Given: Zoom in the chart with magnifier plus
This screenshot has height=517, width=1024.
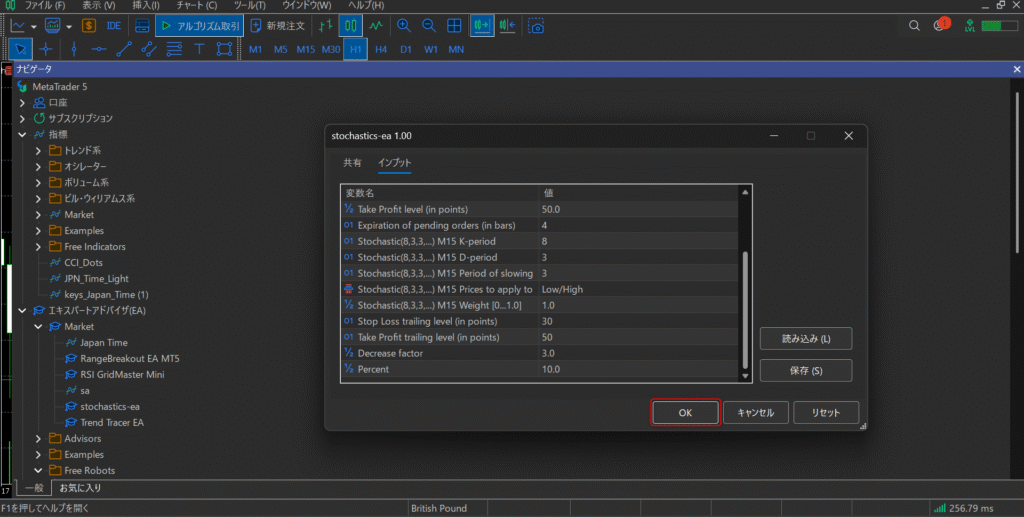Looking at the screenshot, I should (404, 26).
